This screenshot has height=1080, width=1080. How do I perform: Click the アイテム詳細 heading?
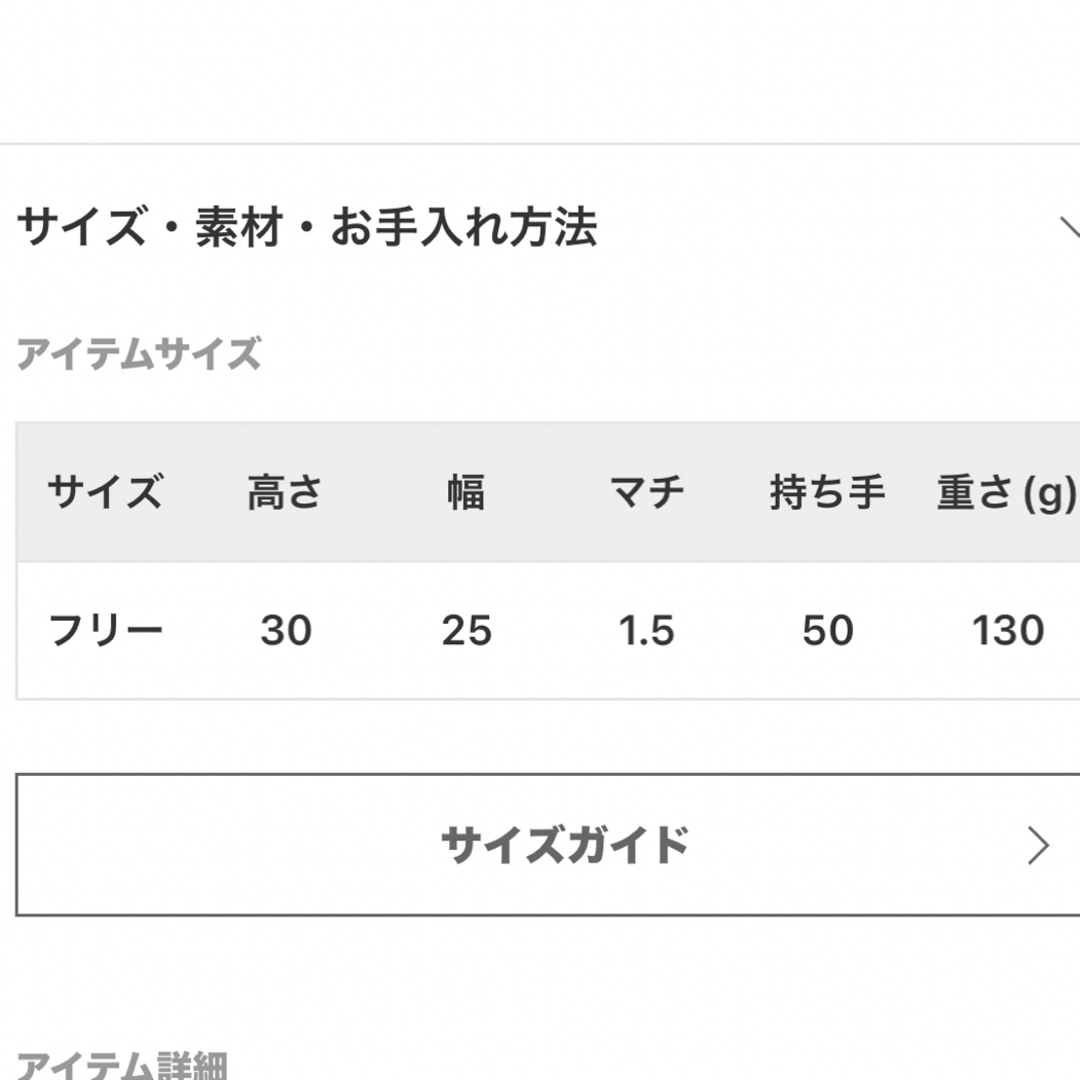click(121, 1066)
